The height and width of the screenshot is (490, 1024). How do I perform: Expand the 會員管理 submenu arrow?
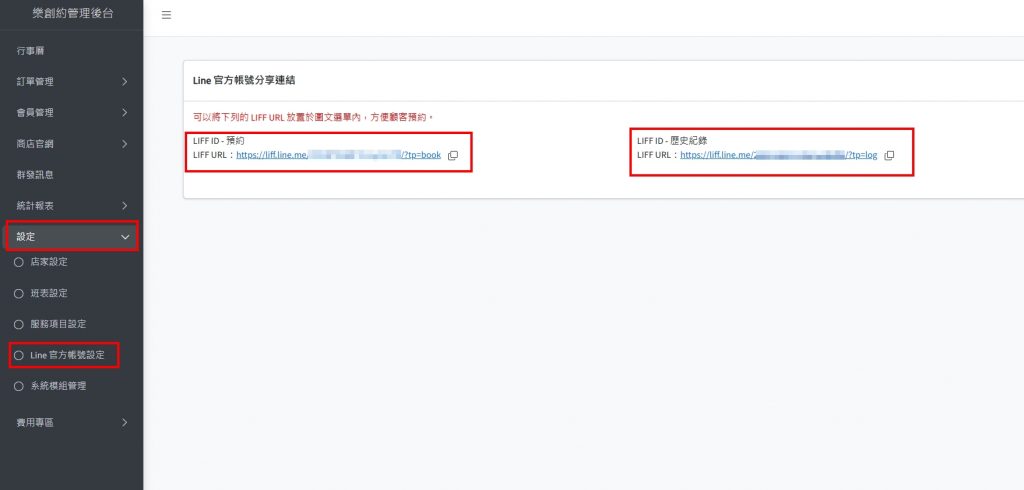coord(124,112)
